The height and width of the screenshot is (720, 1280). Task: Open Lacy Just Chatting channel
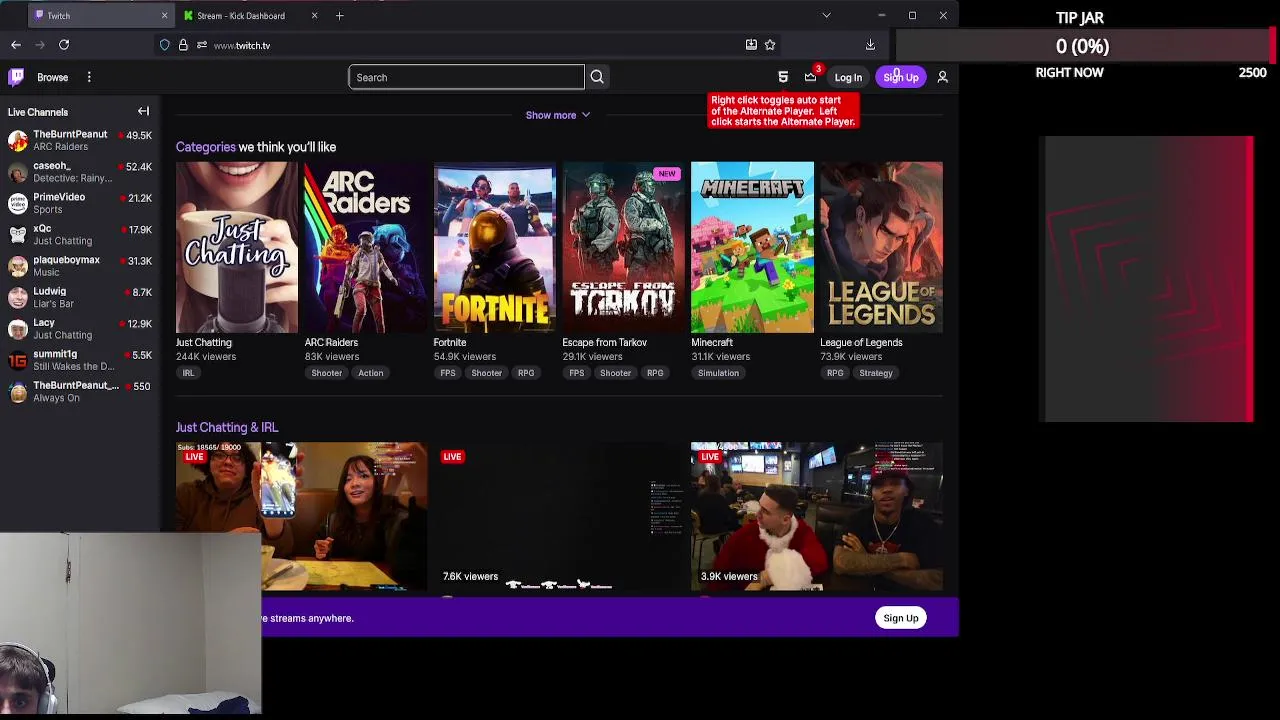point(80,329)
